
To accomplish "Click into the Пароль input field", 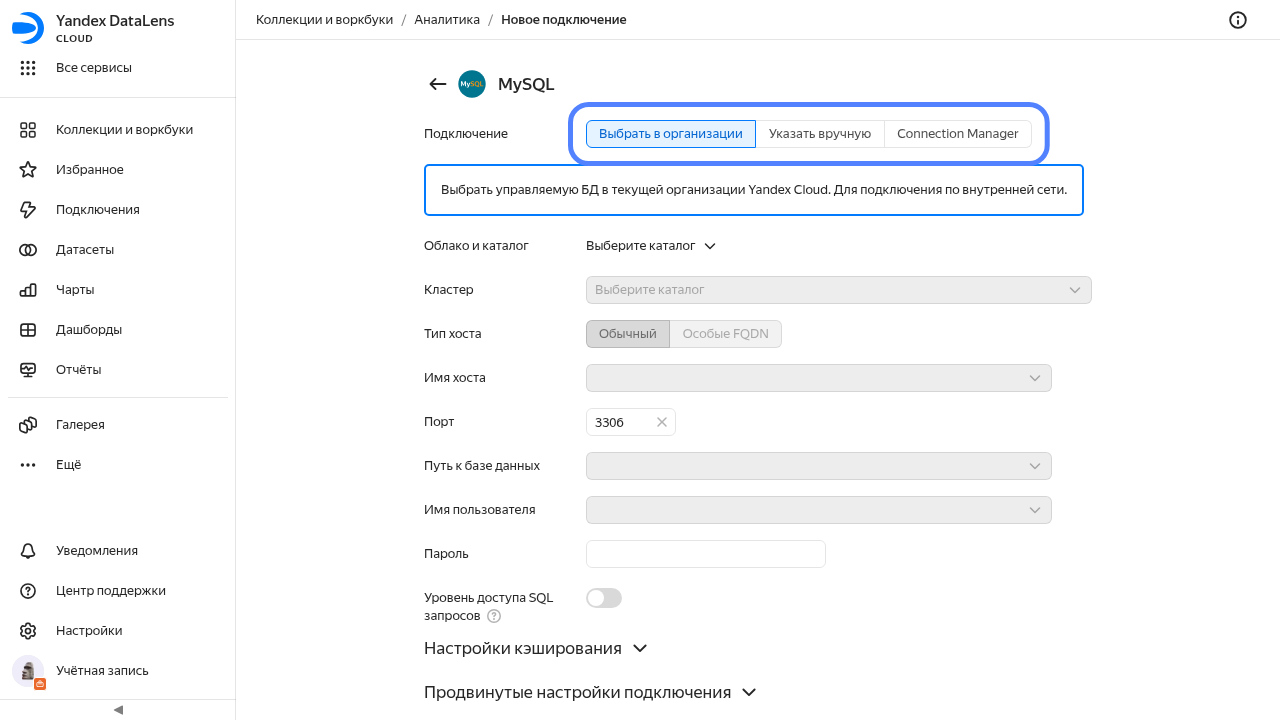I will click(706, 554).
